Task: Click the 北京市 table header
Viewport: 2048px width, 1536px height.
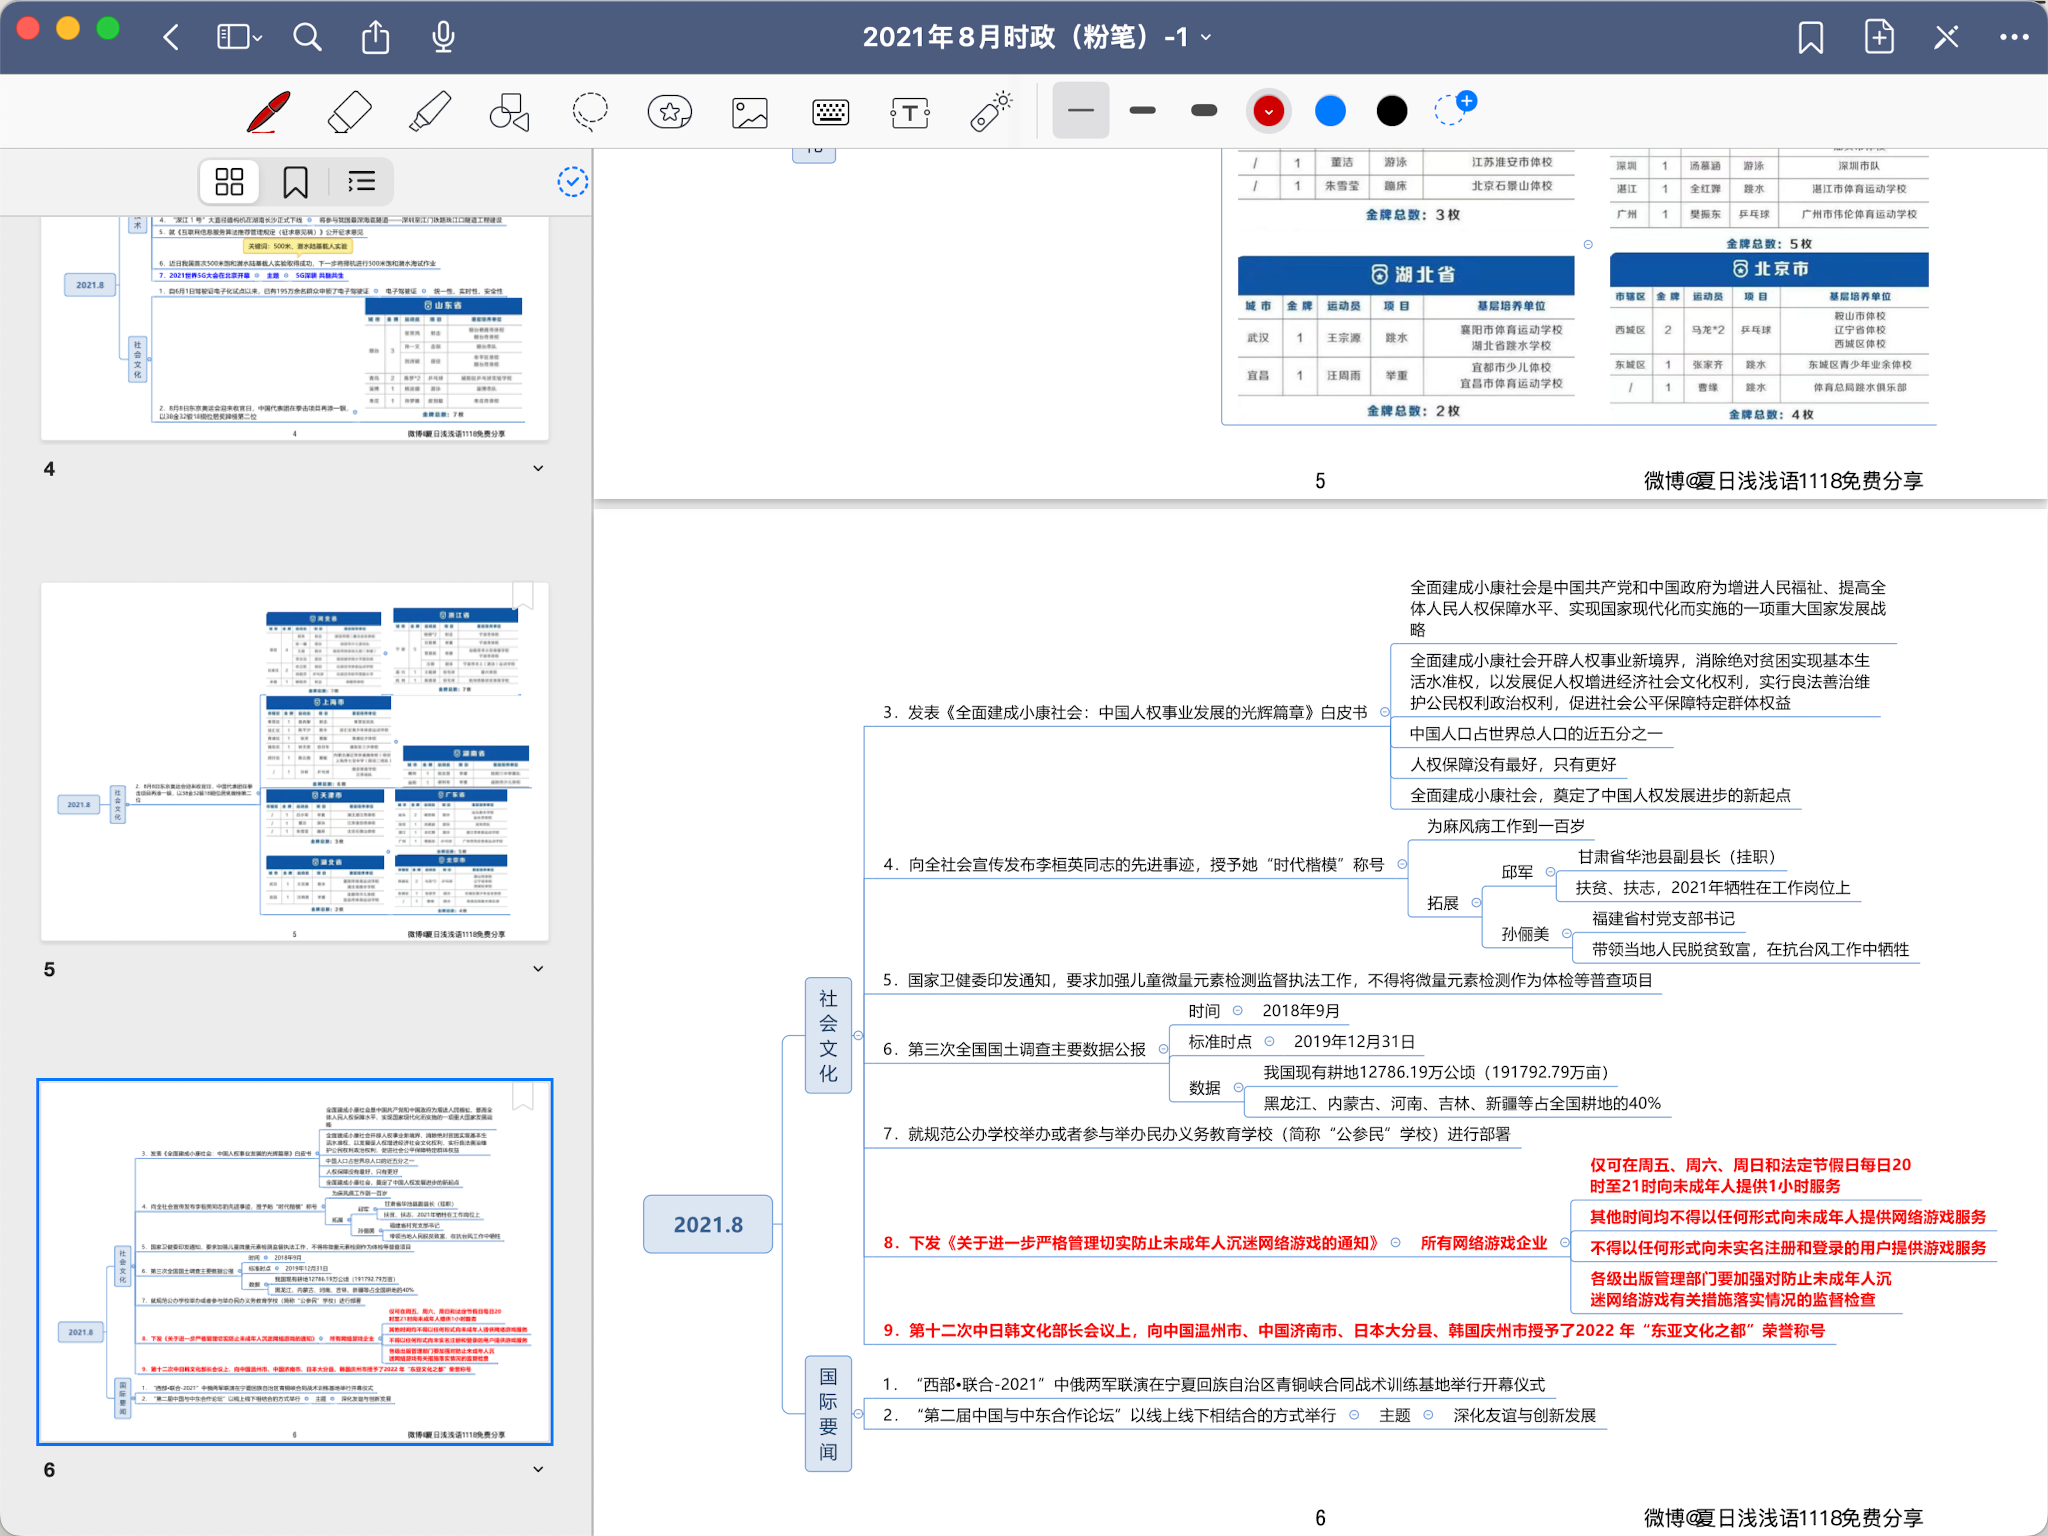Action: 1769,269
